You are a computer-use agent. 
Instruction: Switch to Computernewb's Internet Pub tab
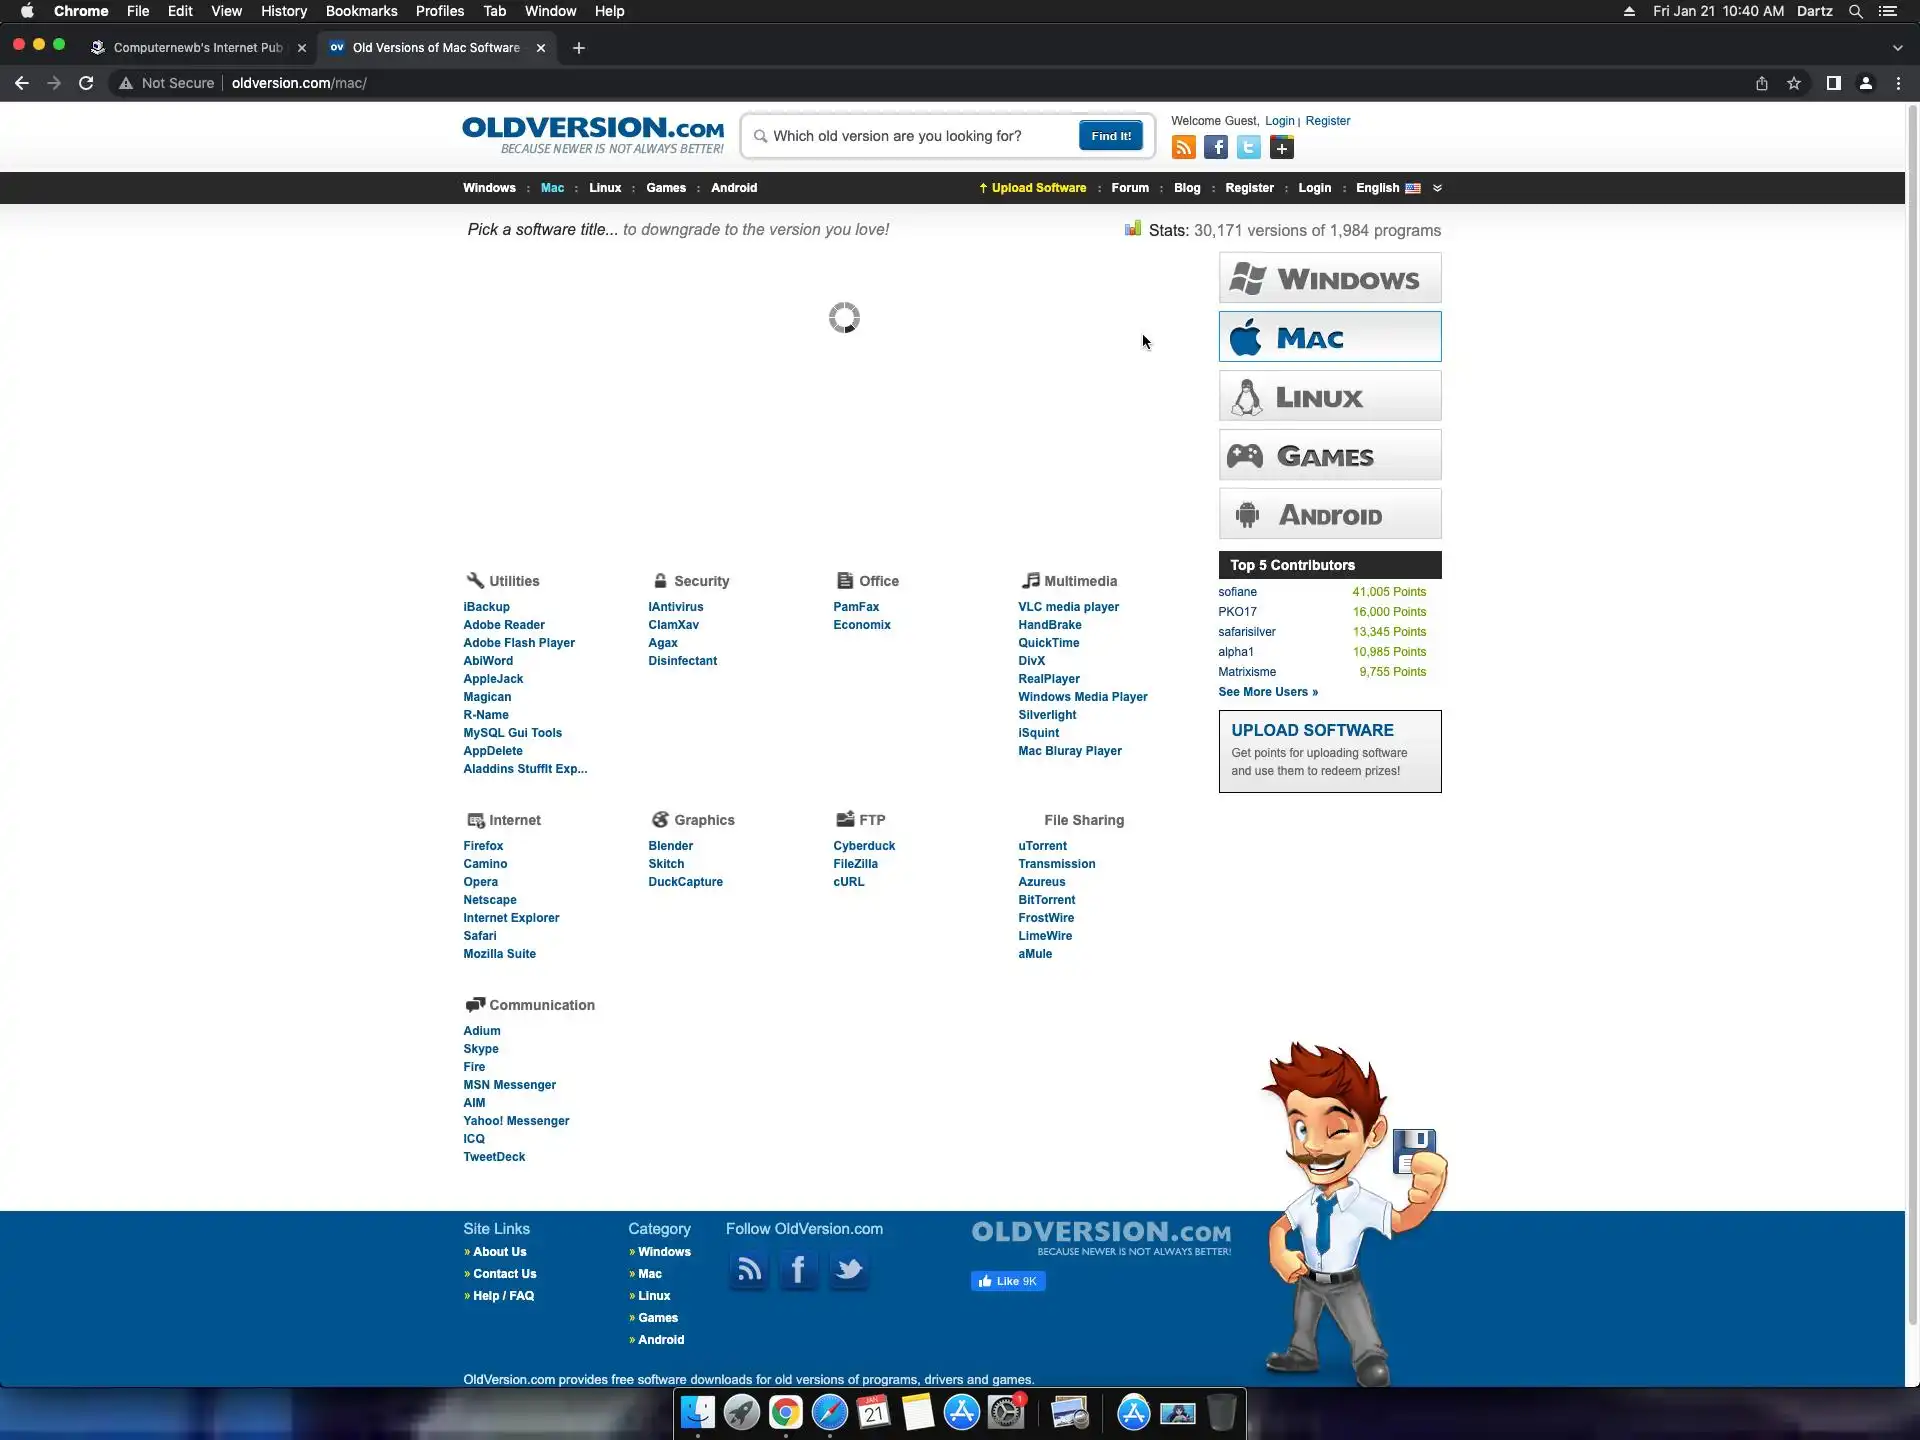[197, 48]
